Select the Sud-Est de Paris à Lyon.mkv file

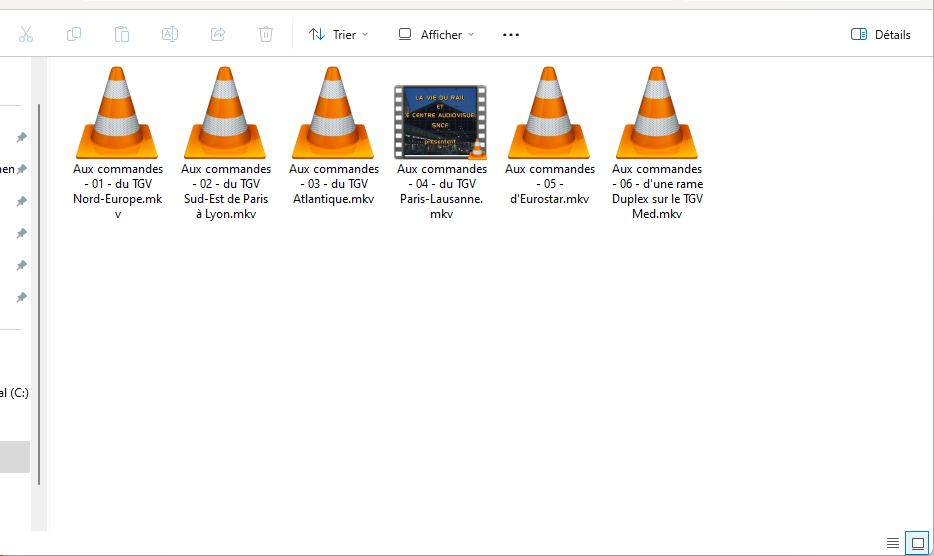[x=226, y=113]
